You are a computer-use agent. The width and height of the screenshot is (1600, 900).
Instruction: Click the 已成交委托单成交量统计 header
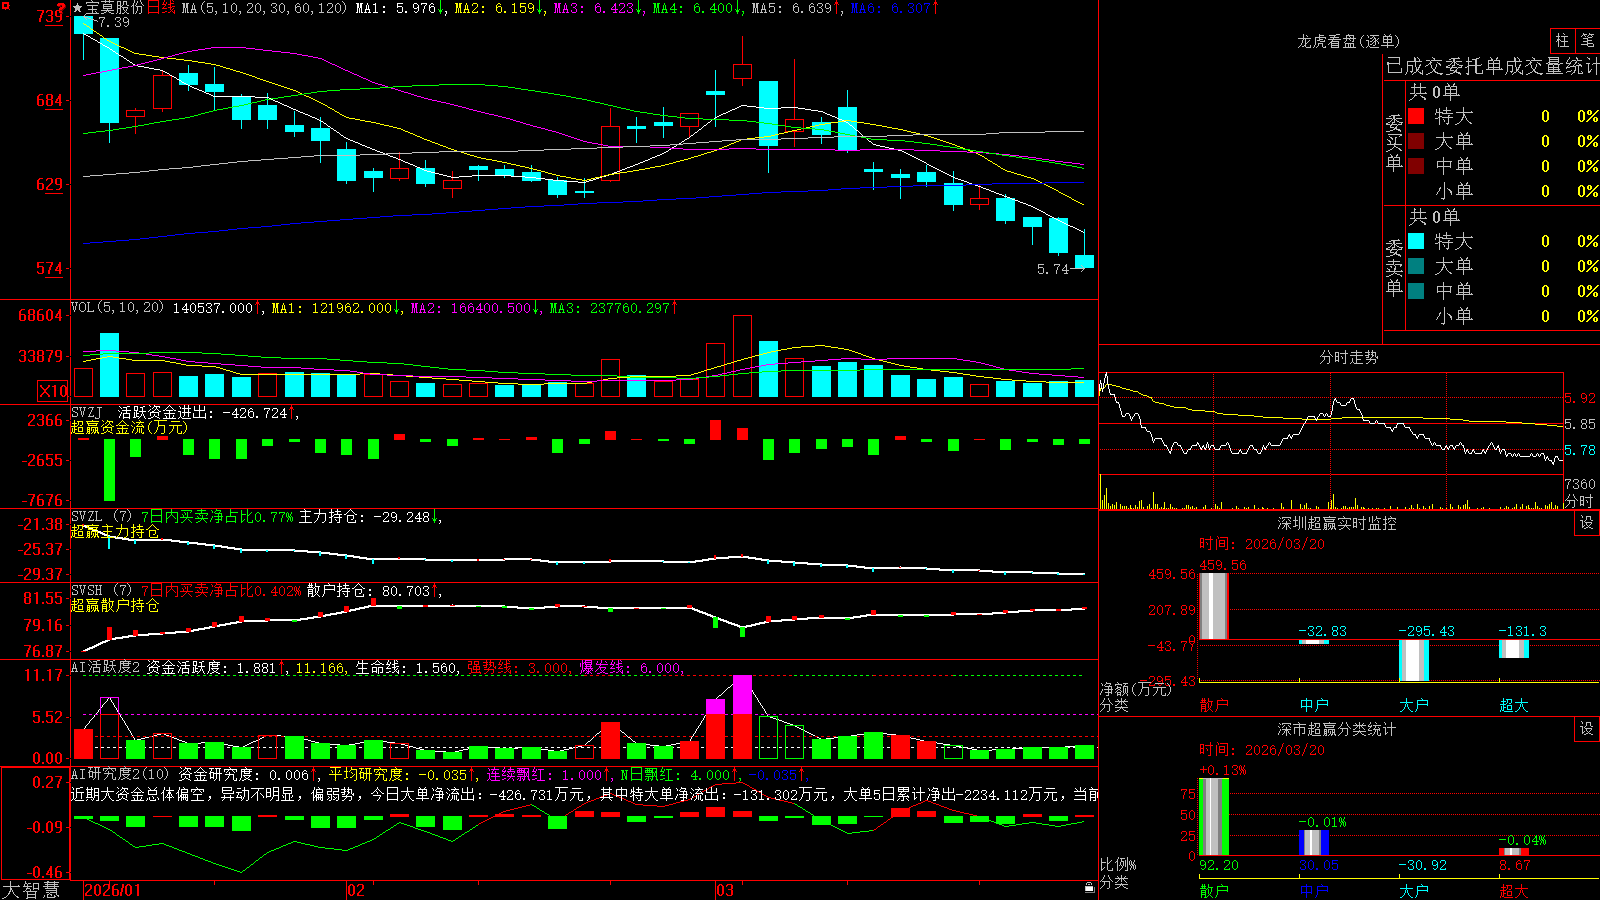pos(1492,66)
